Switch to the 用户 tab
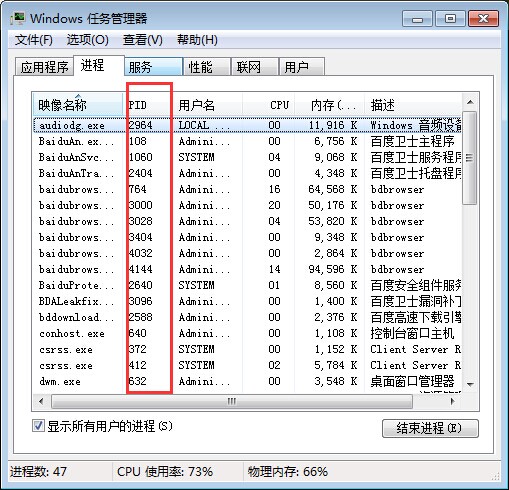This screenshot has width=509, height=490. [x=302, y=67]
